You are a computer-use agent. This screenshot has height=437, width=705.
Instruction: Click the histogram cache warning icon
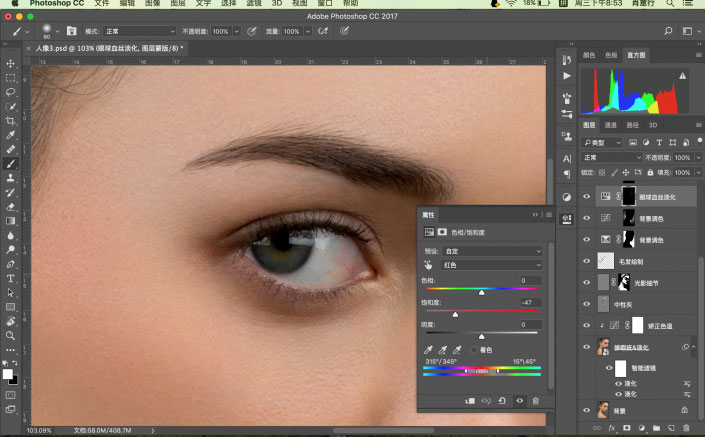pyautogui.click(x=683, y=75)
